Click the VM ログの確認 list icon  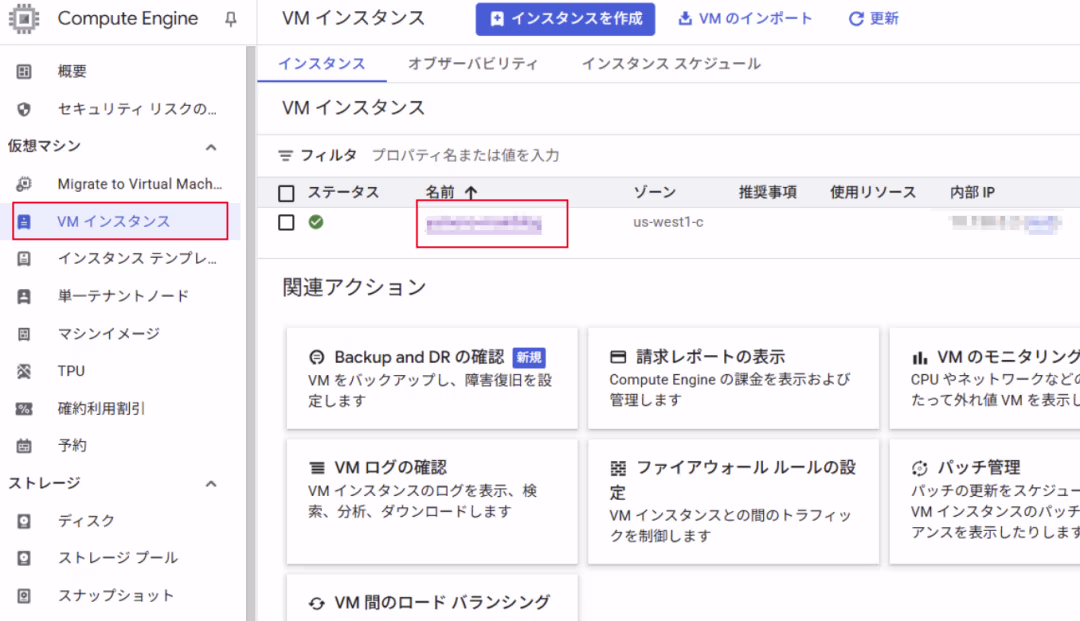point(317,468)
